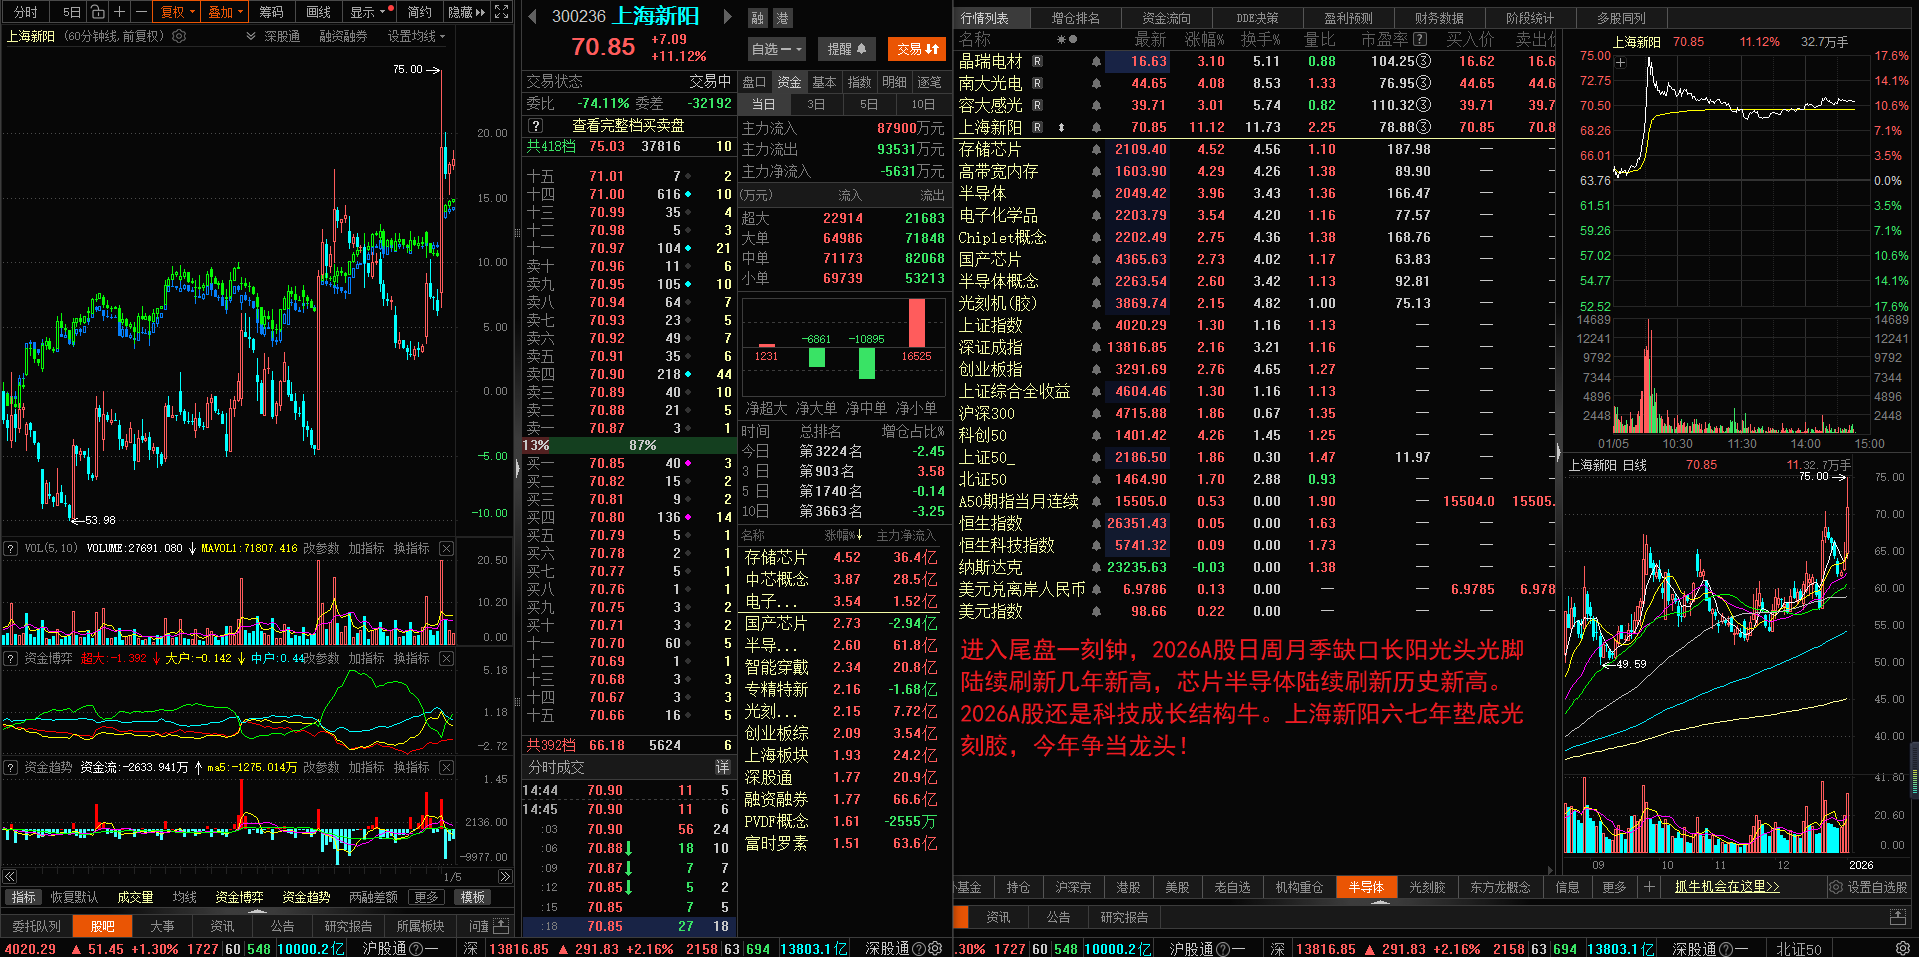This screenshot has width=1919, height=957.
Task: Switch to 资金 tab in quote panel
Action: click(x=789, y=82)
